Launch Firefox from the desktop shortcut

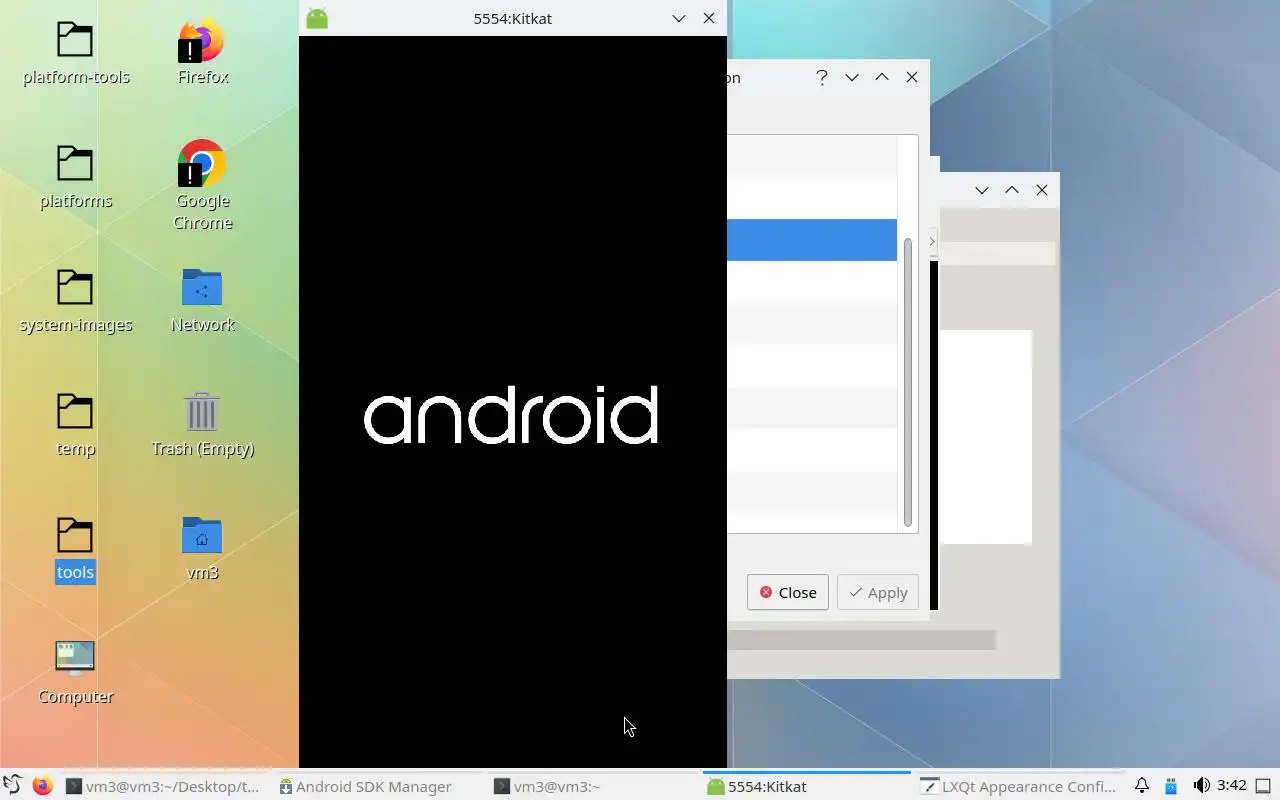tap(202, 40)
